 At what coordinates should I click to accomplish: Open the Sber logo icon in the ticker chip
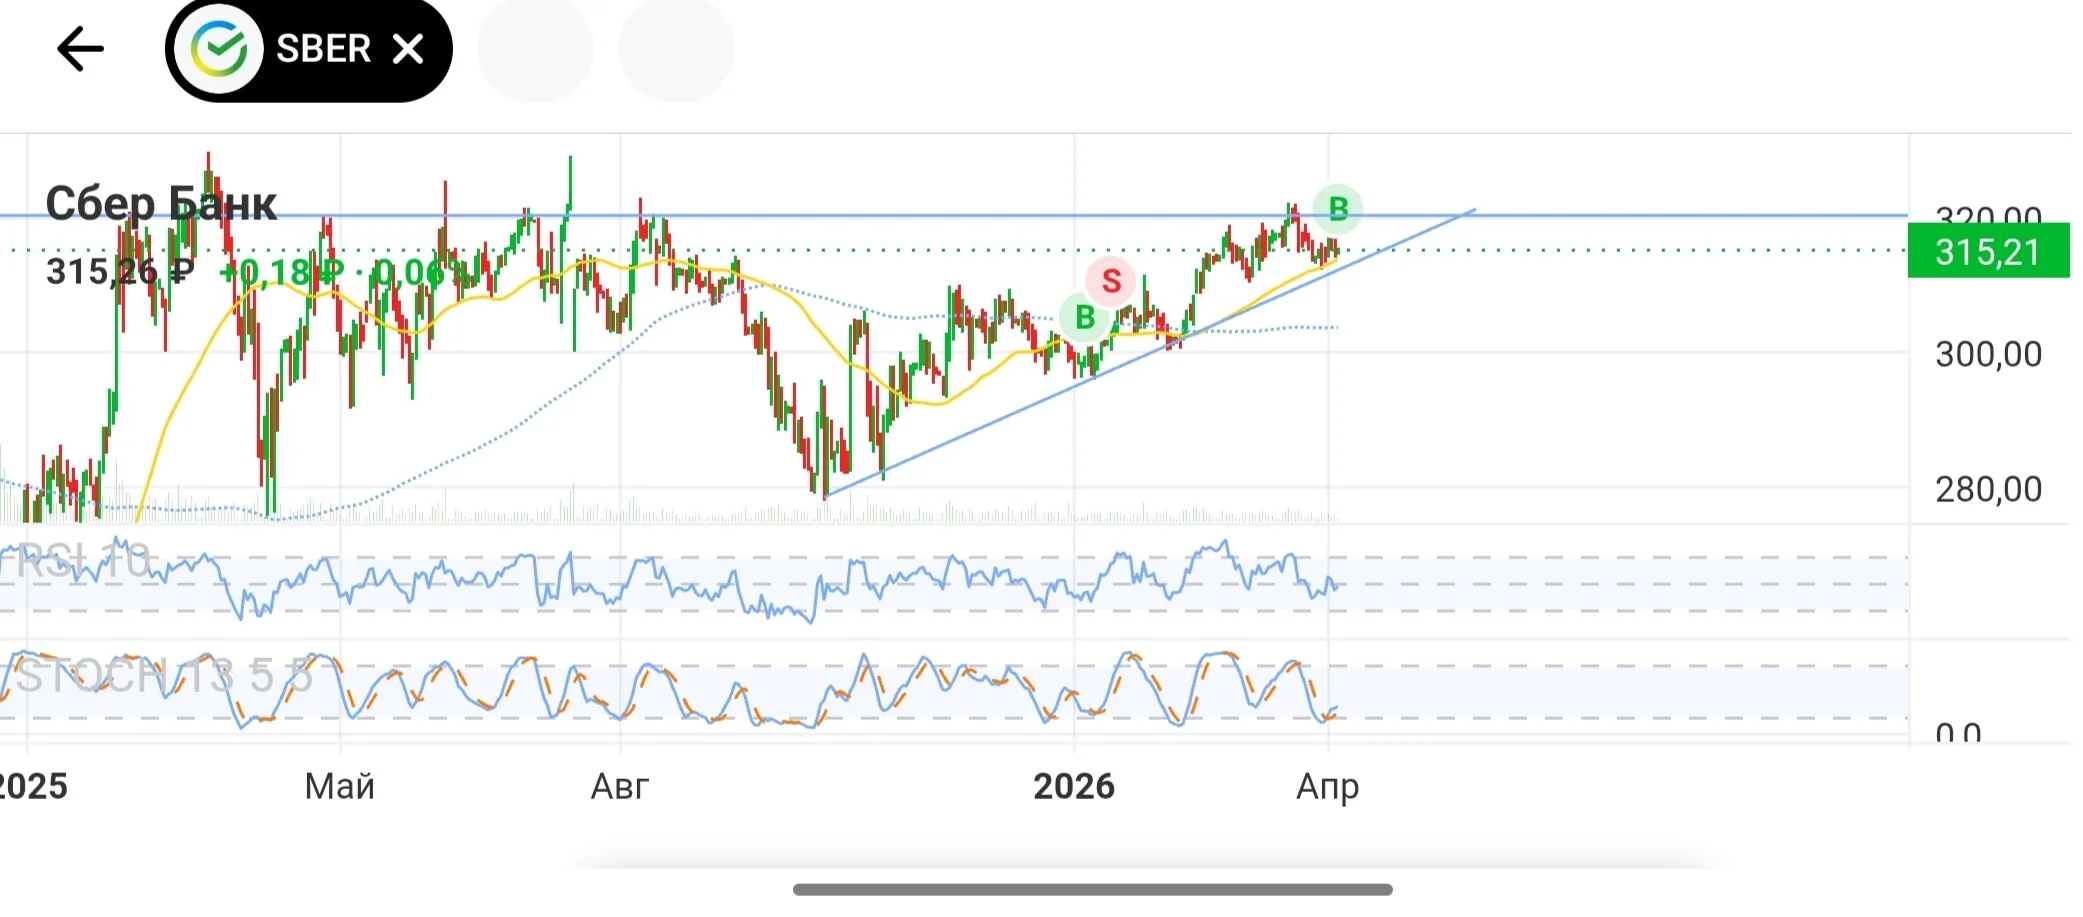click(x=219, y=49)
